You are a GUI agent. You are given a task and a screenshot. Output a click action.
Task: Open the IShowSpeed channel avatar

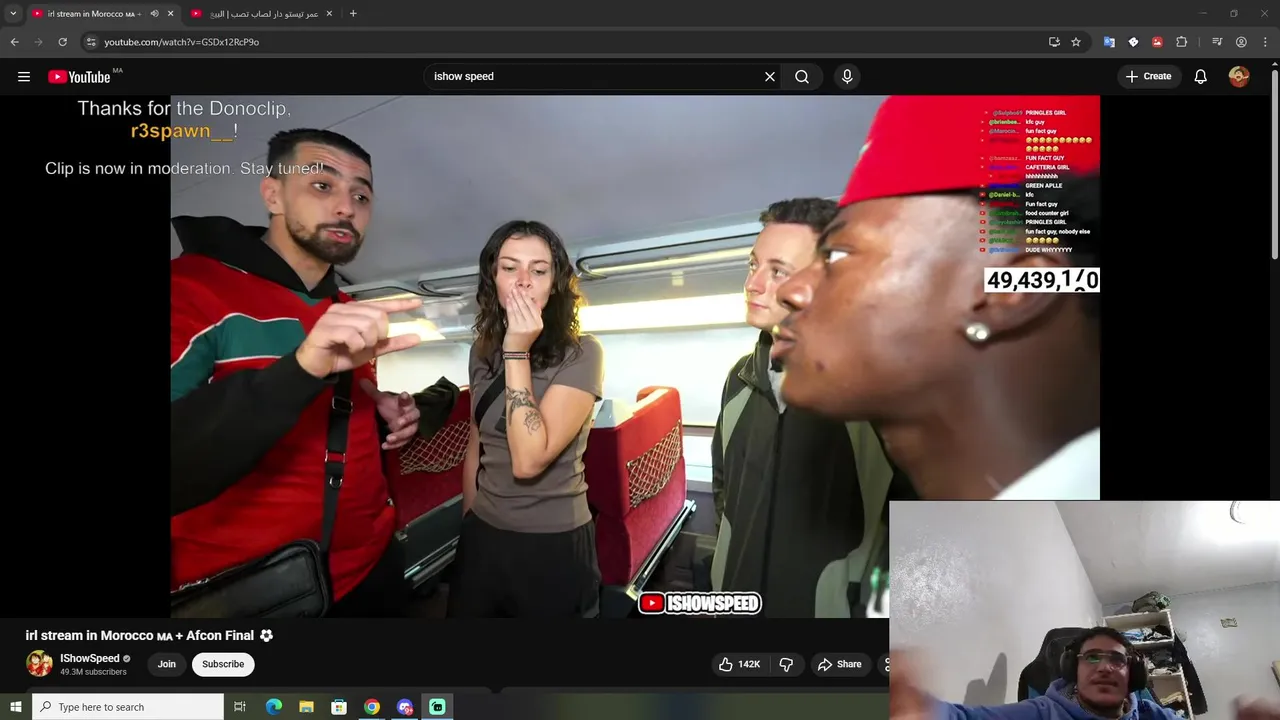pyautogui.click(x=39, y=664)
